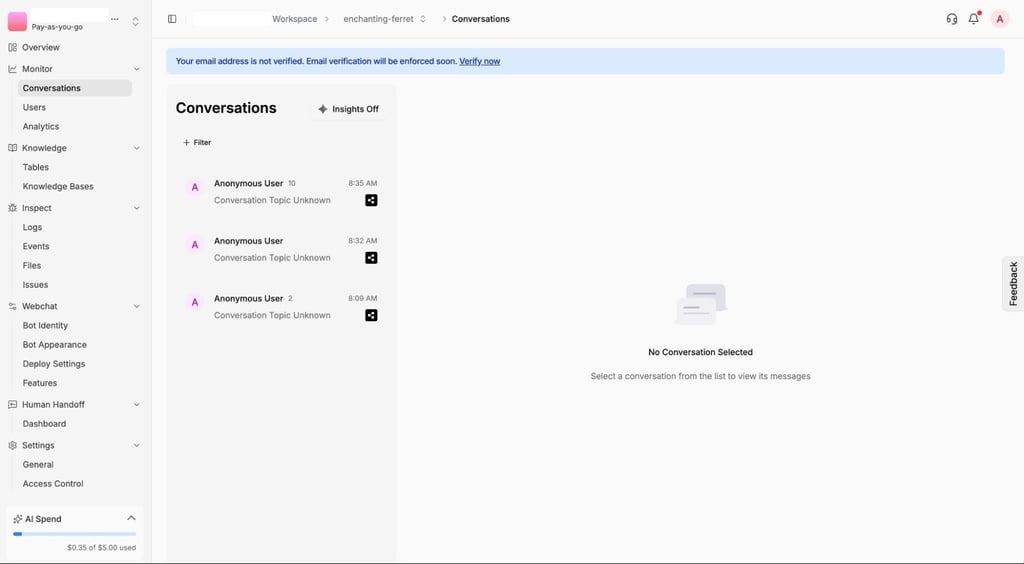Click the pink workspace logo
Viewport: 1024px width, 564px height.
pos(18,21)
